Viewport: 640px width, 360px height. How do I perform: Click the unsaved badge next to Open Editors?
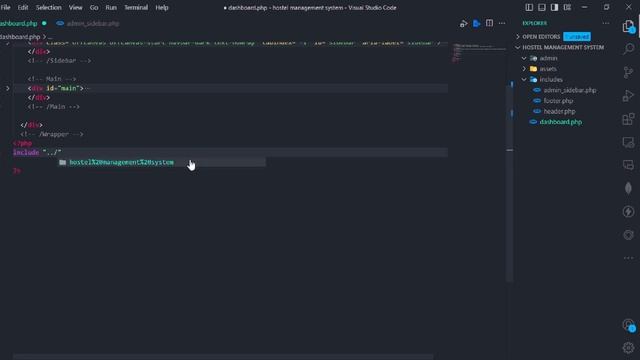point(577,37)
